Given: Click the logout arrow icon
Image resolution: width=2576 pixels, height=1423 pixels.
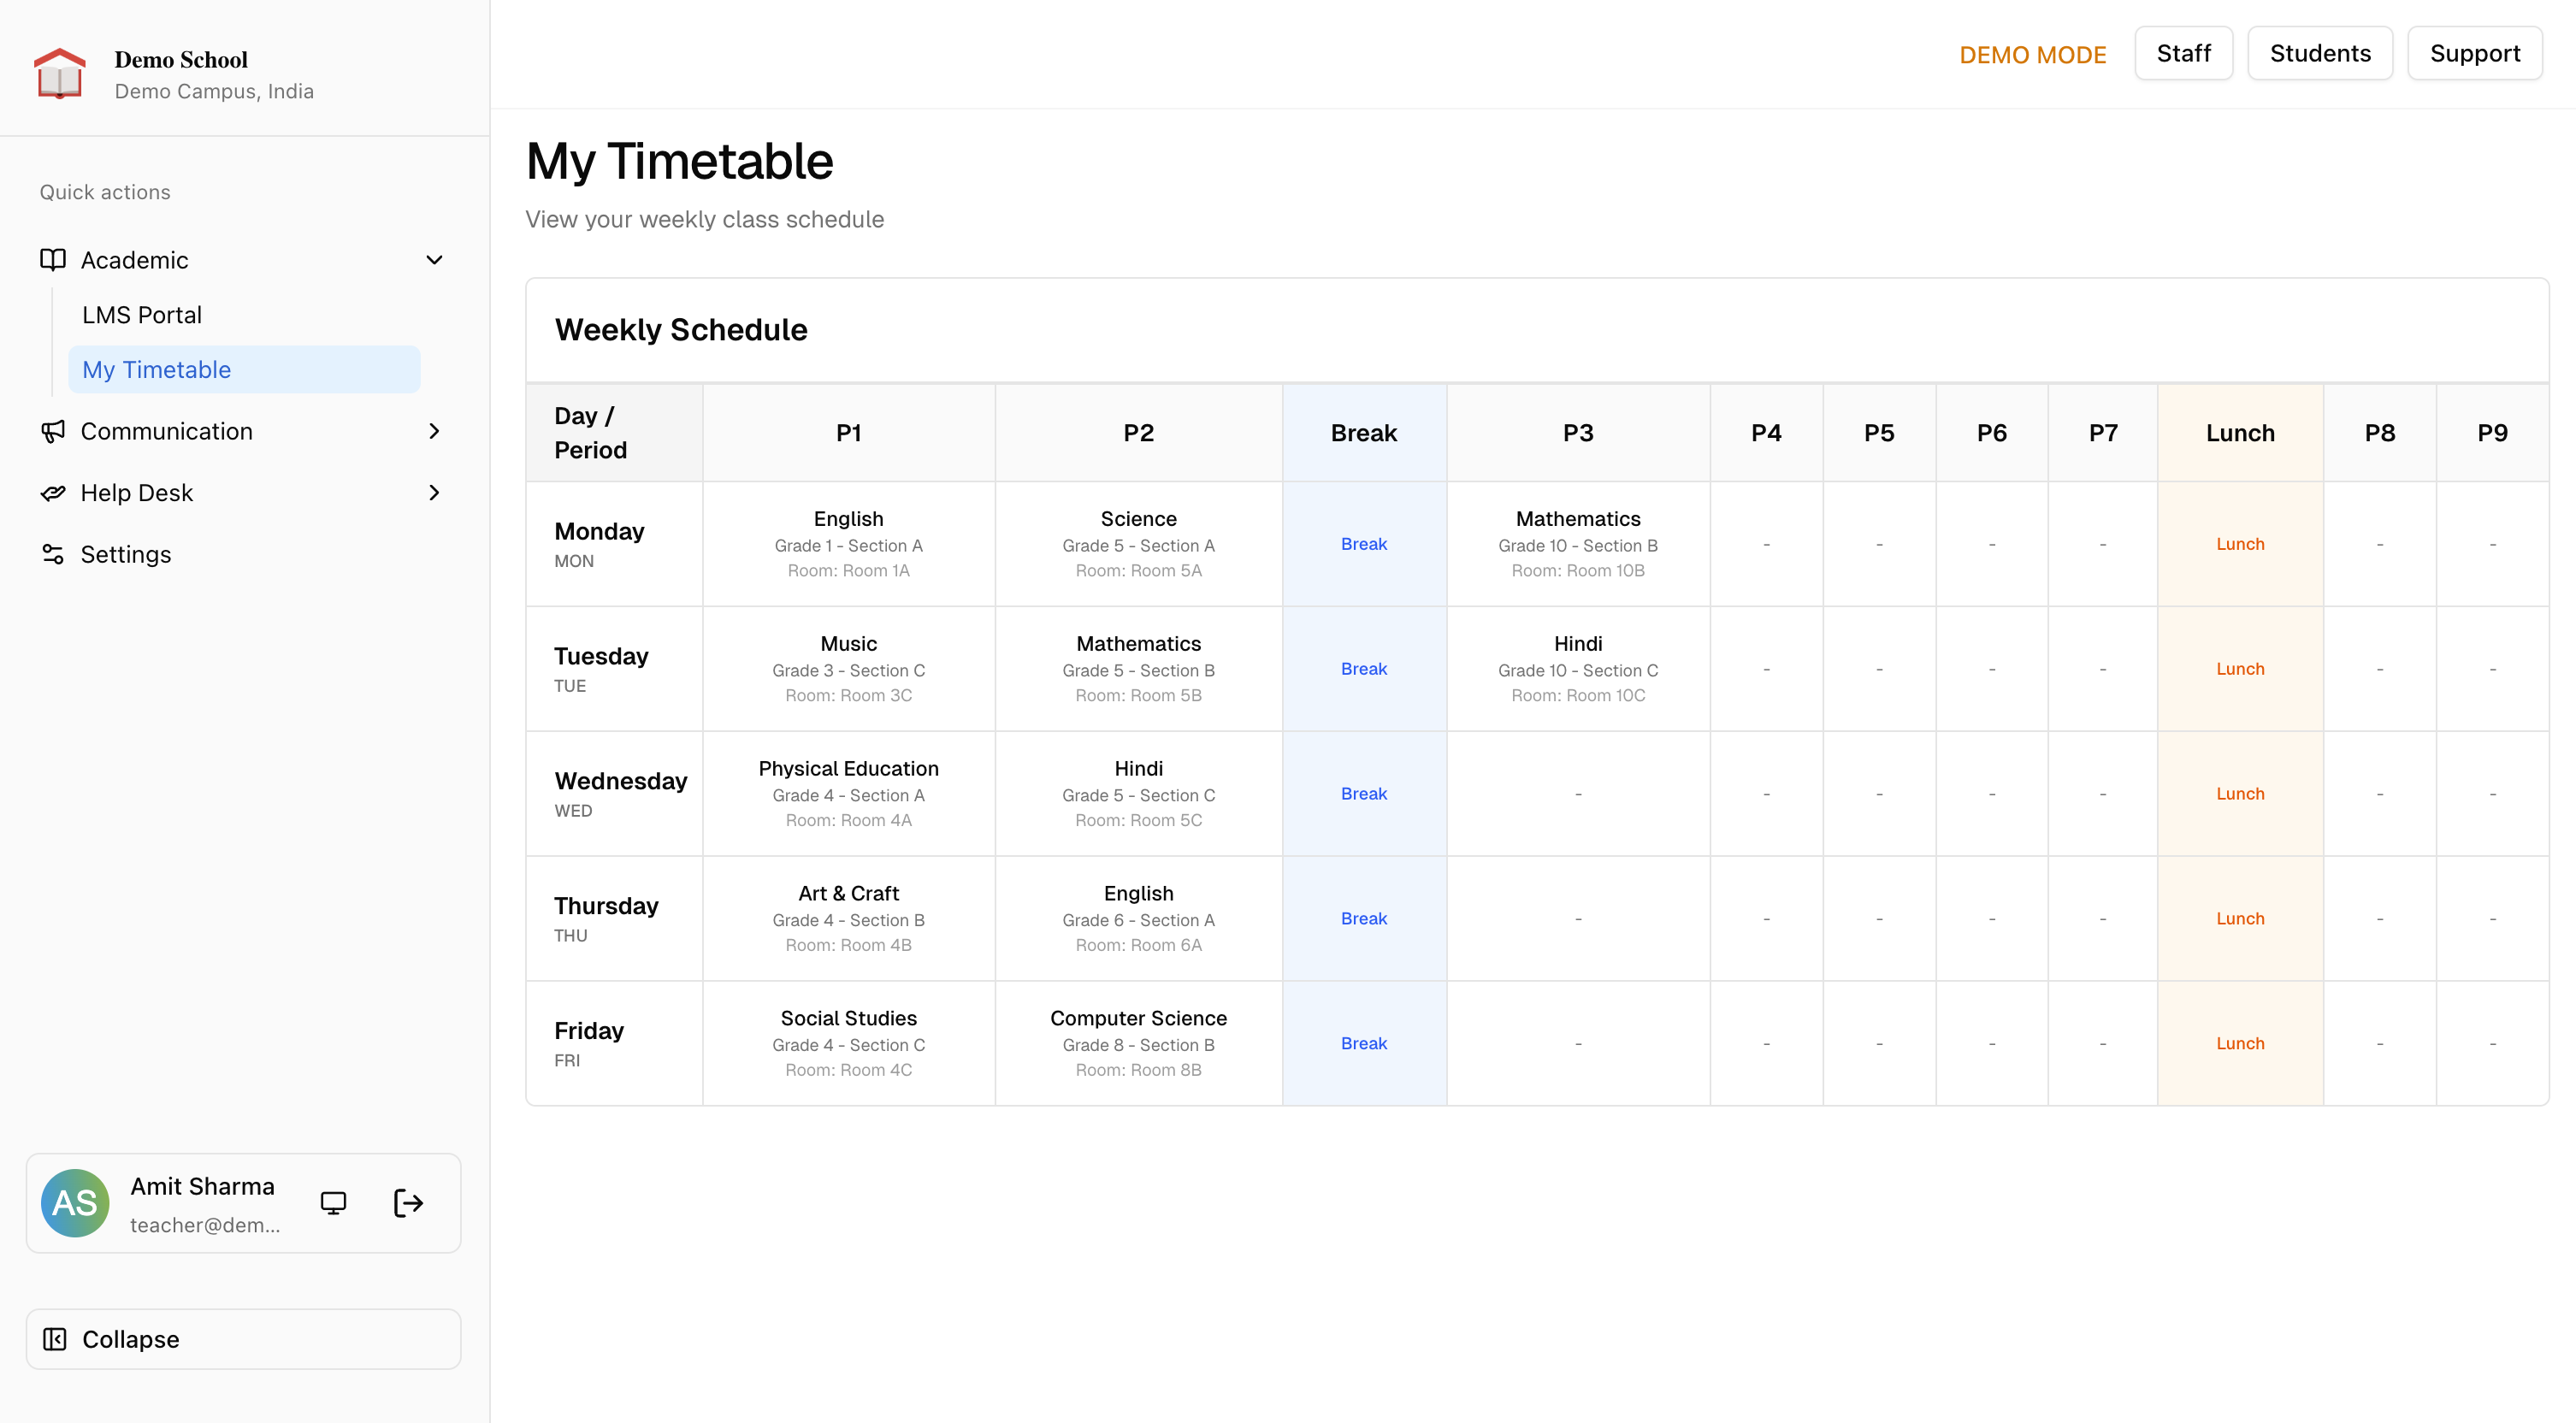Looking at the screenshot, I should coord(408,1202).
